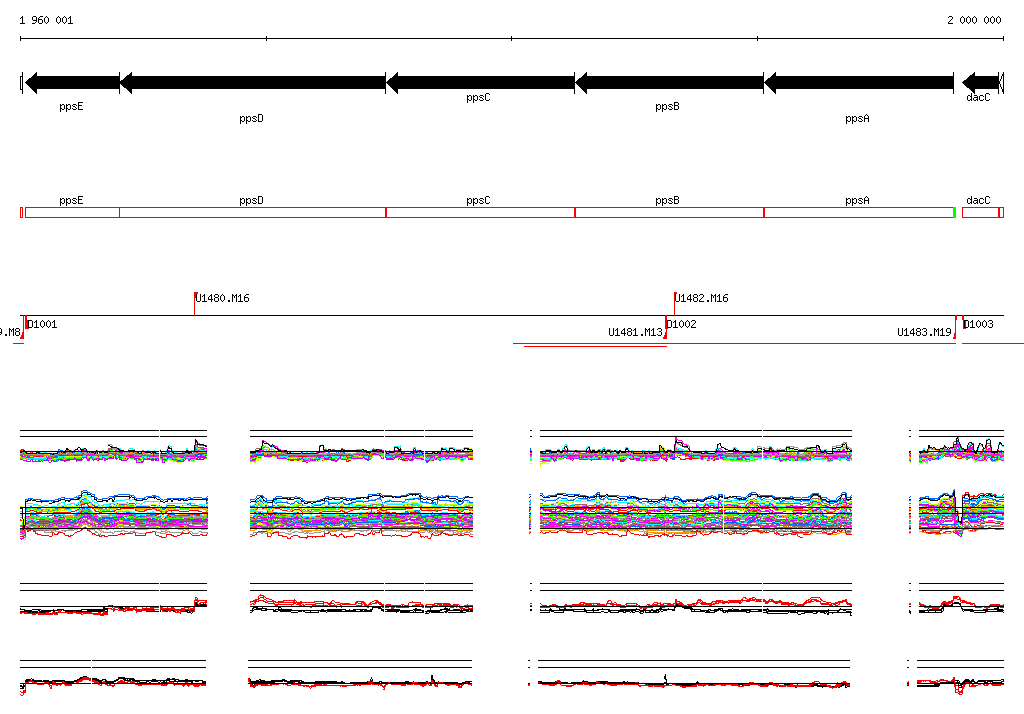Click the U1482.M16 marker label
Viewport: 1024px width, 714px height.
tap(701, 299)
